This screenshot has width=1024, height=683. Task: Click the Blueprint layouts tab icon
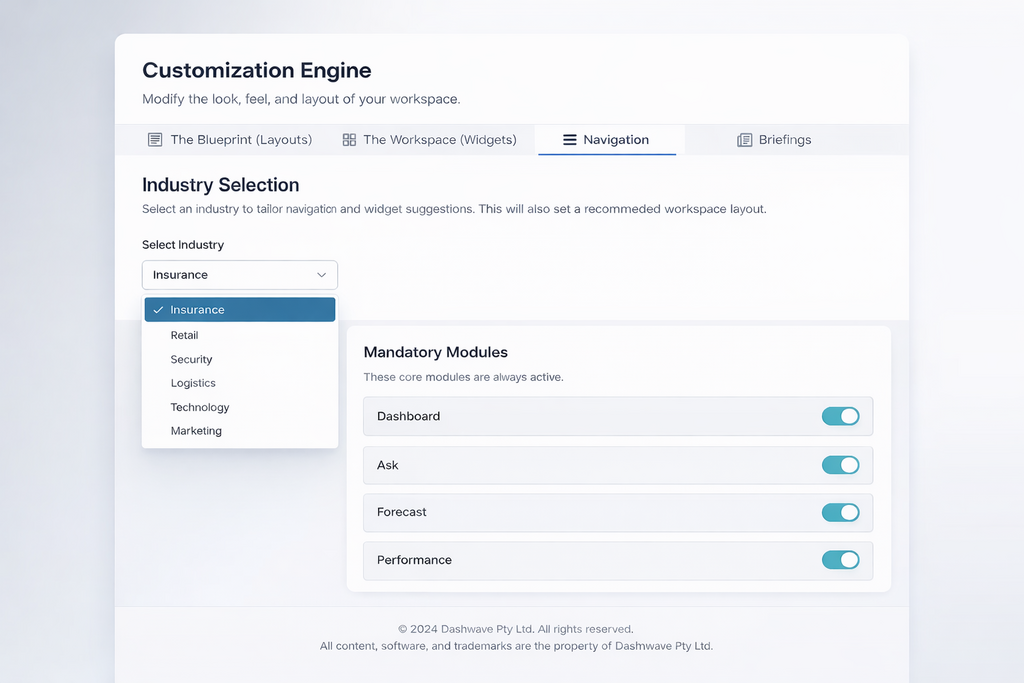(155, 140)
